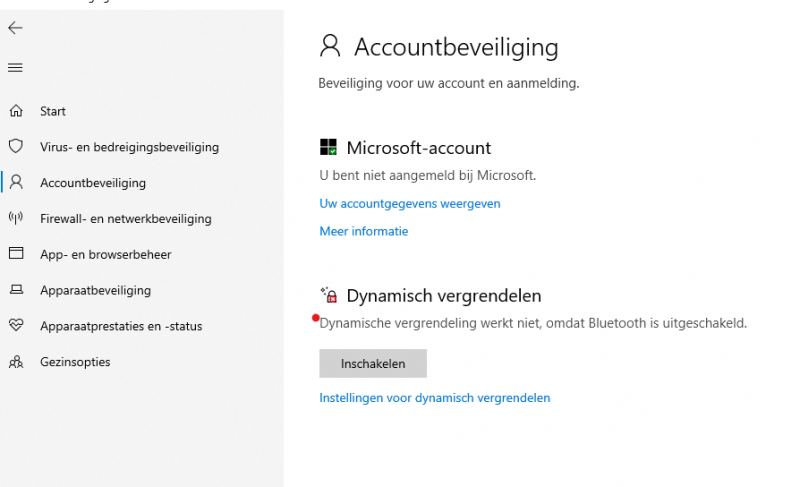Click the back arrow icon

coord(15,28)
